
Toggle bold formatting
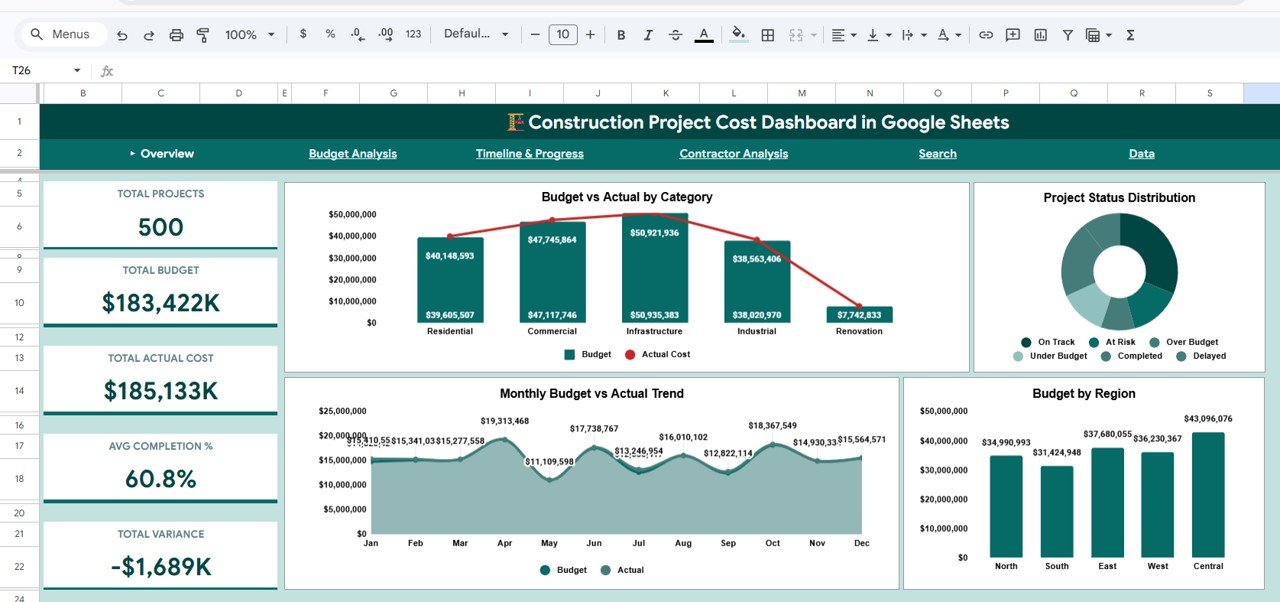pyautogui.click(x=620, y=34)
